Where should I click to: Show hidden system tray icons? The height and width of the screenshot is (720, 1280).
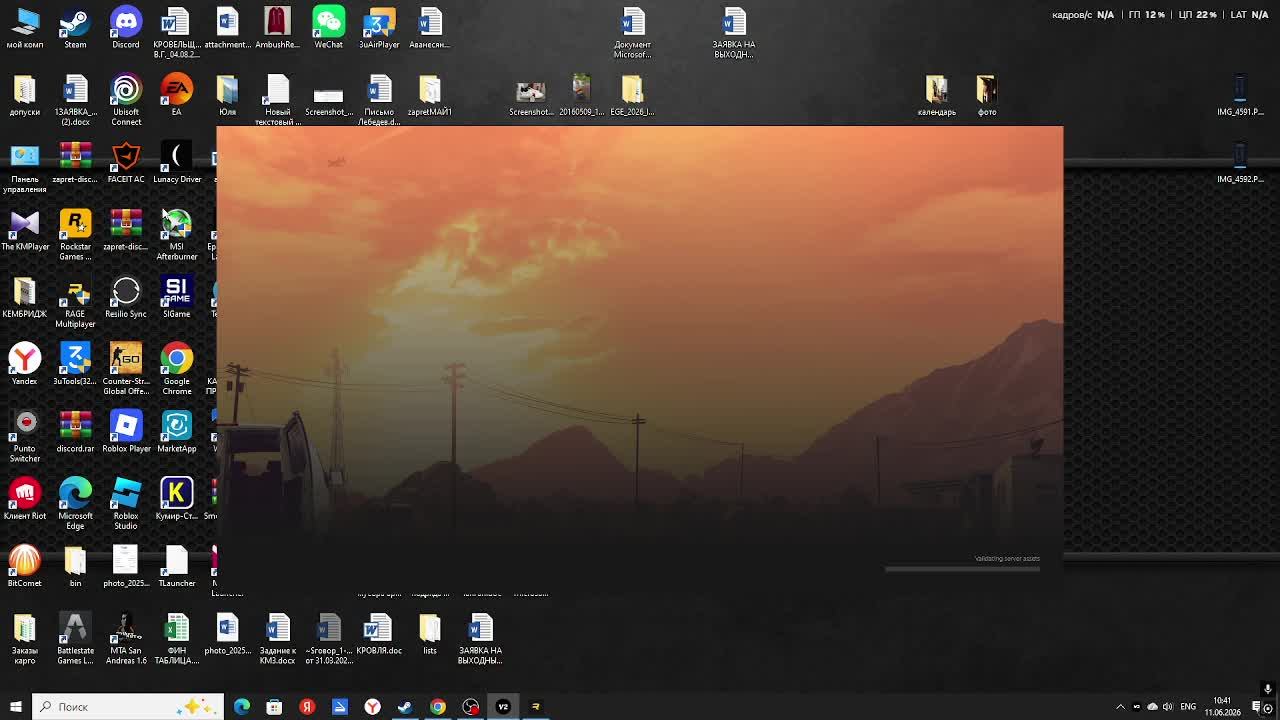(1120, 707)
